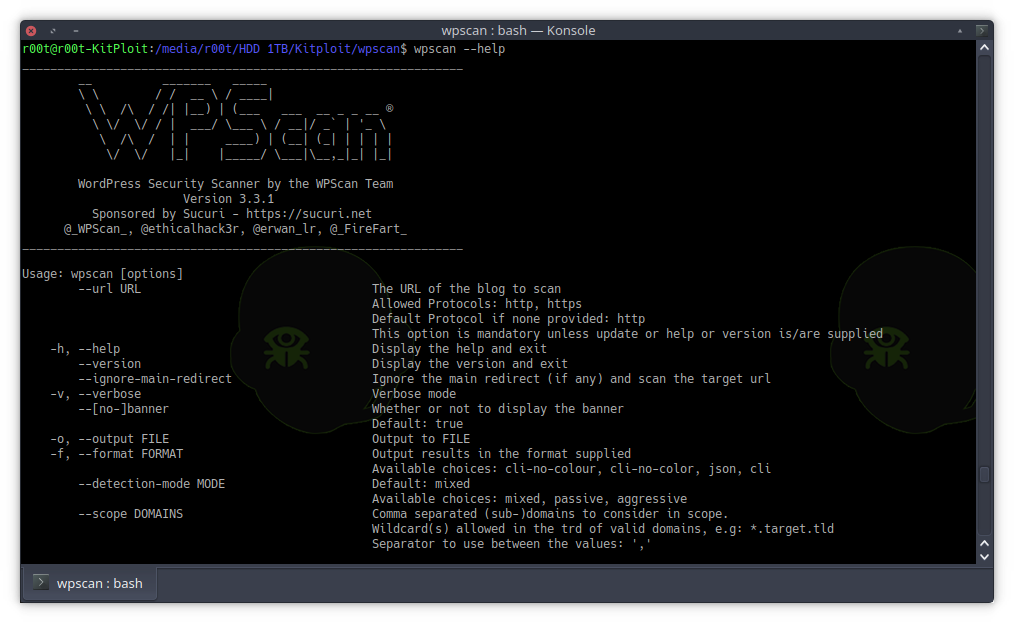
Task: Click the "-v, --verbose" option
Action: pyautogui.click(x=96, y=393)
